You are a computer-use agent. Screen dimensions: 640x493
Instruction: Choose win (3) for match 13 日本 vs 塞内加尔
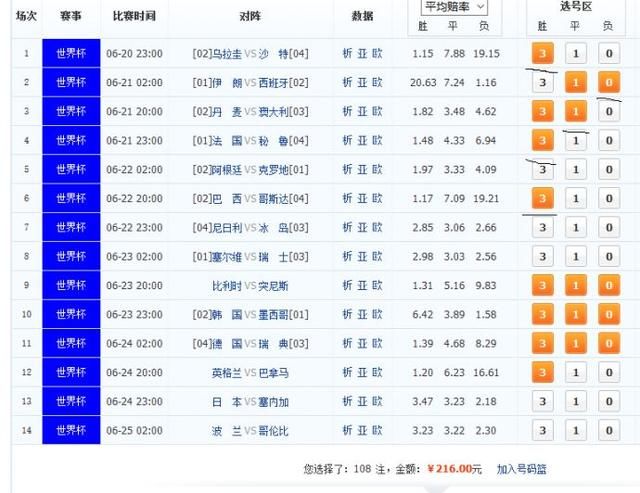click(542, 402)
